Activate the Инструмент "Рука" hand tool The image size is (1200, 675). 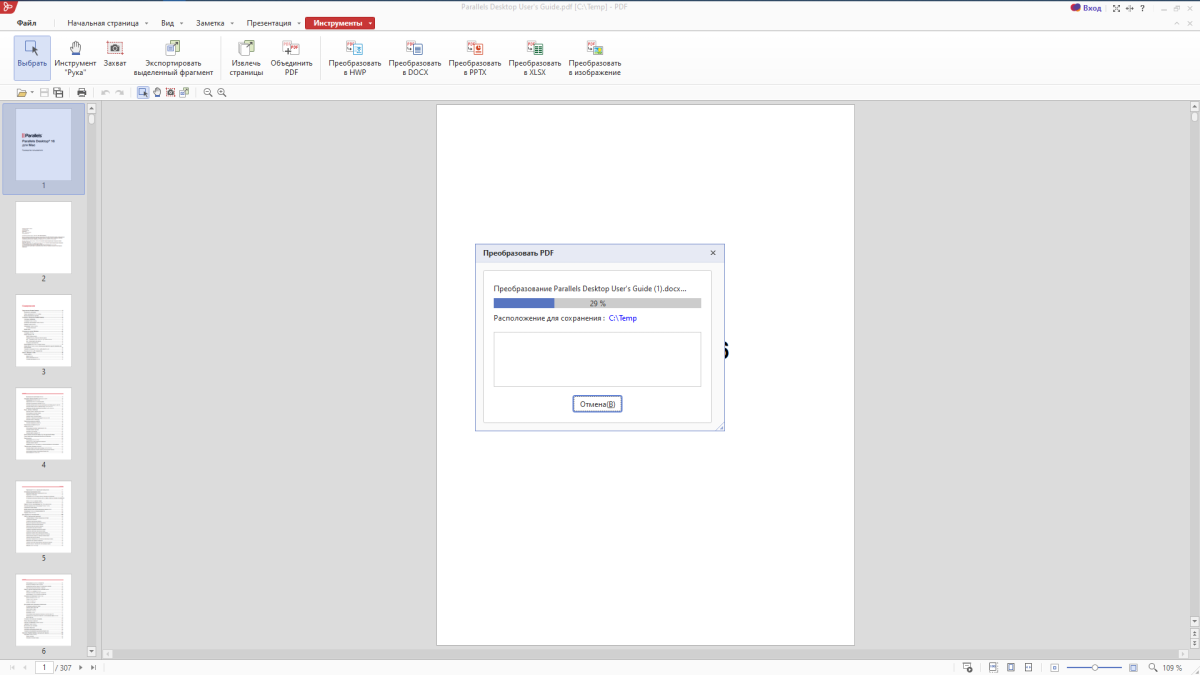point(76,56)
